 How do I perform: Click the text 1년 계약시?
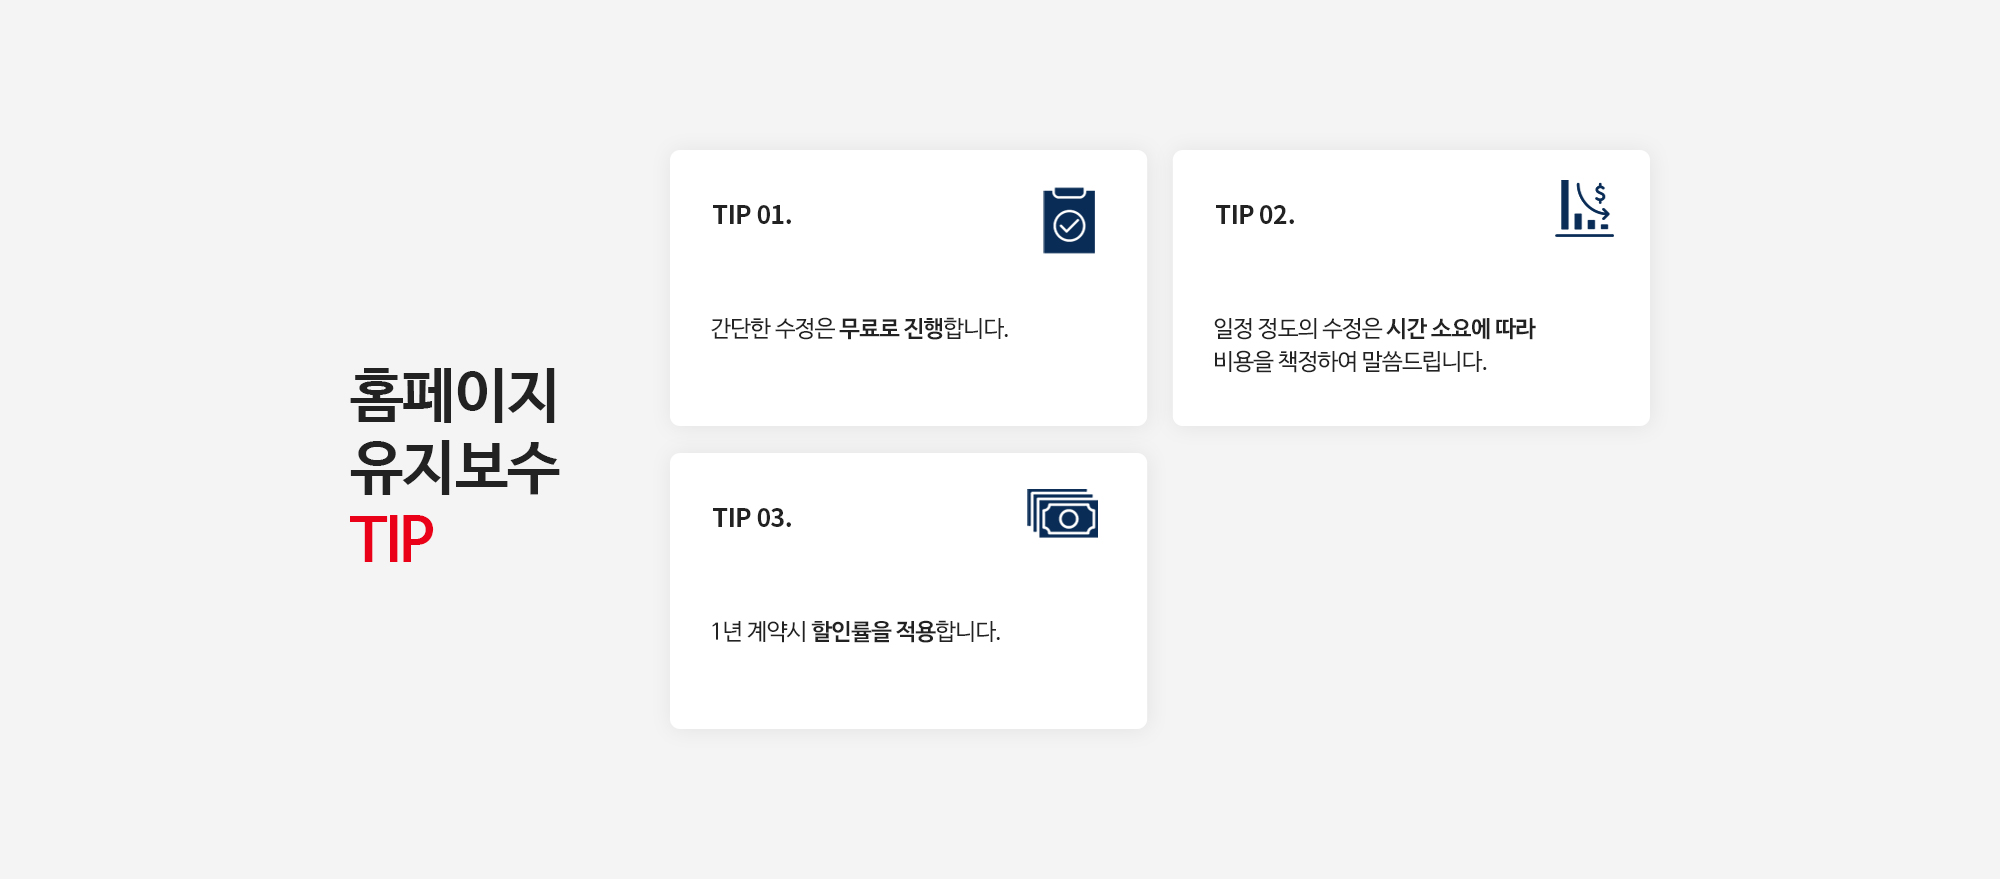click(758, 631)
